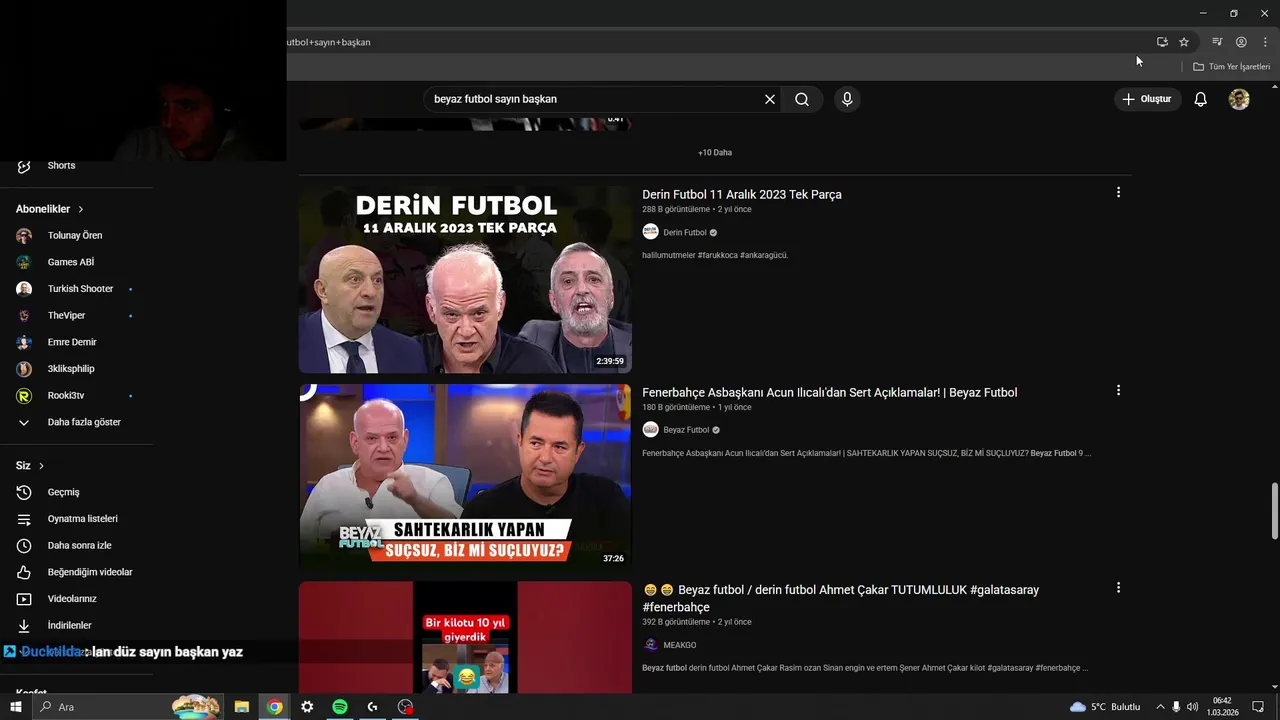Open MEAKGO channel avatar
The height and width of the screenshot is (720, 1280).
pyautogui.click(x=650, y=645)
